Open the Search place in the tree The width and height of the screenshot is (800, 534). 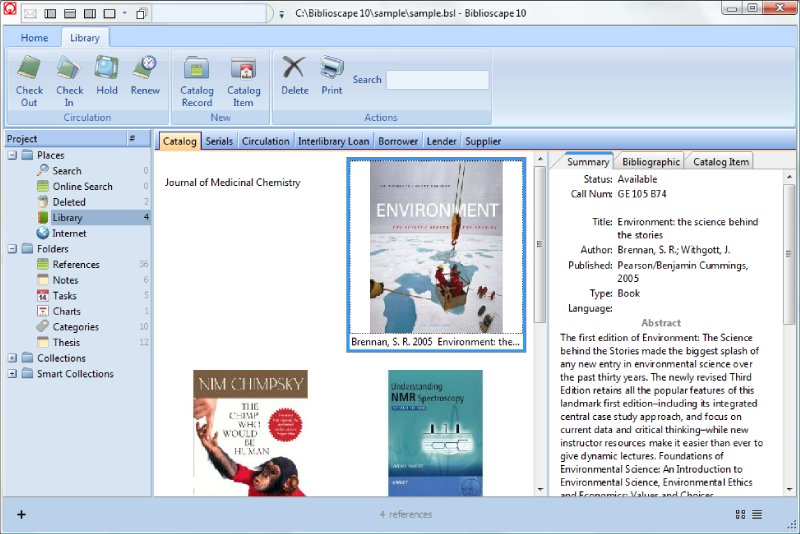[66, 170]
